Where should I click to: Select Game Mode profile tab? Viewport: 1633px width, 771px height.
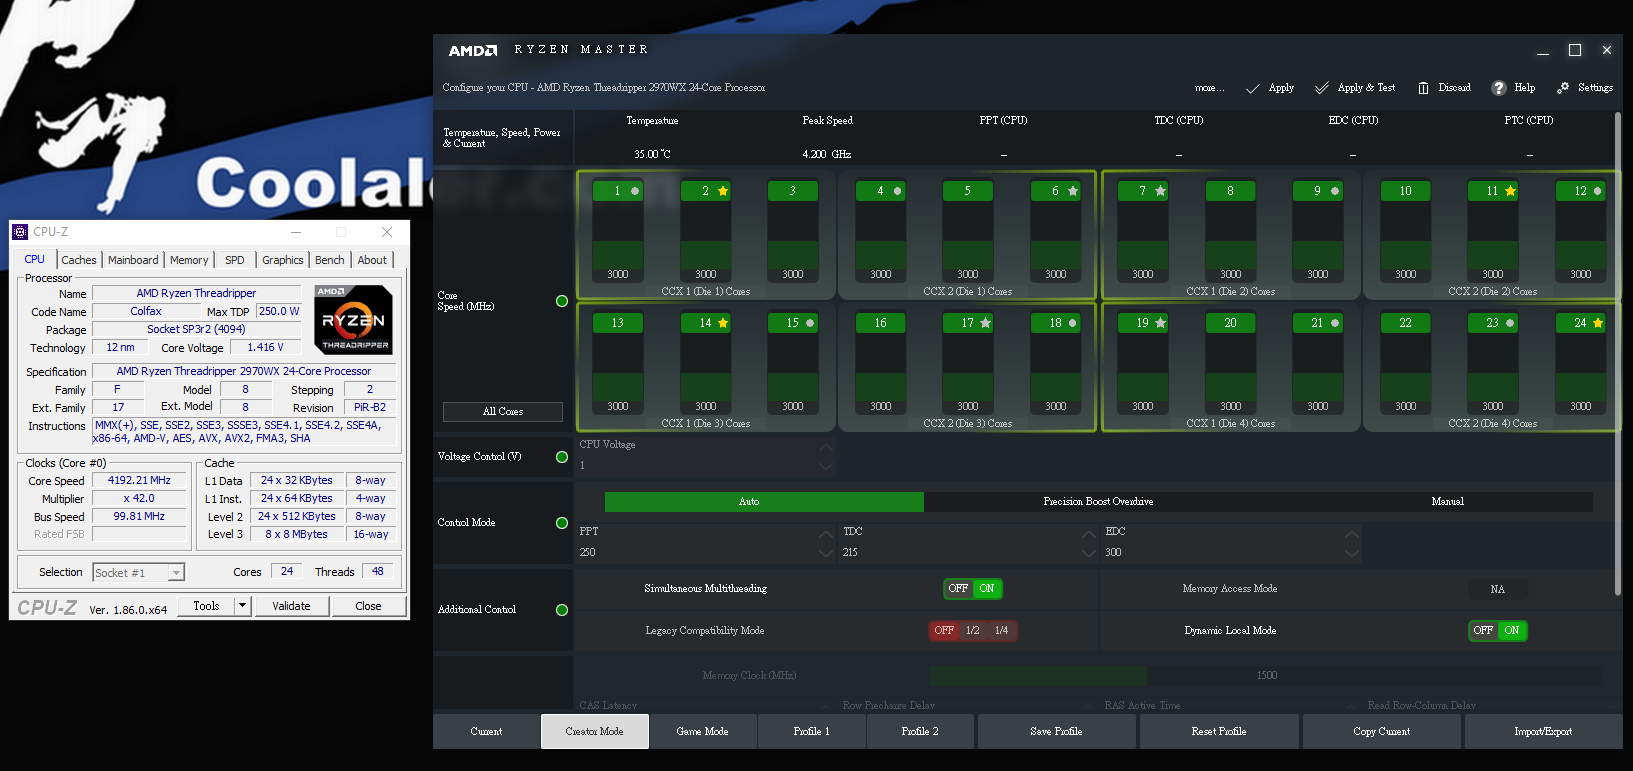pyautogui.click(x=703, y=732)
